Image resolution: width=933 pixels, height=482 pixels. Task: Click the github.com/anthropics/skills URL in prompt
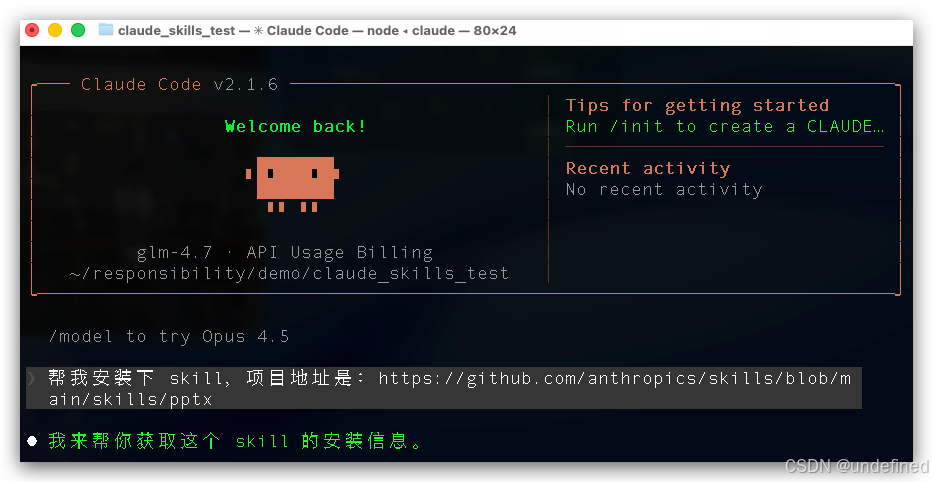coord(615,378)
